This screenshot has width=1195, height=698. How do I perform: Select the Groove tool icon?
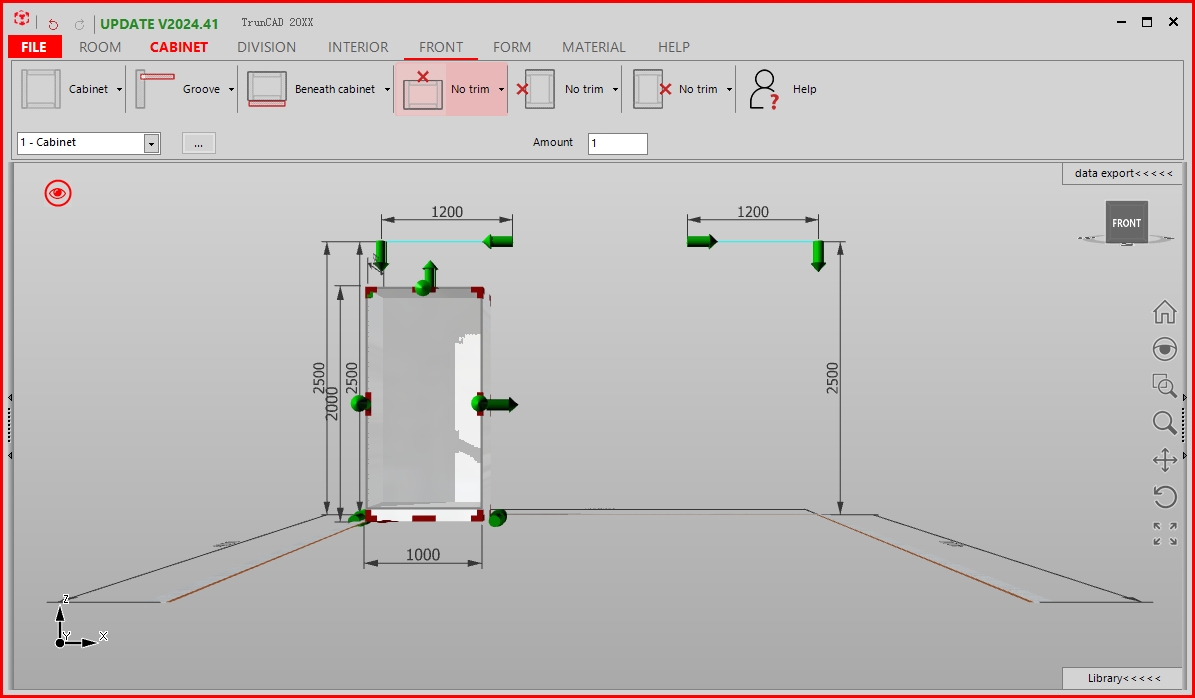pos(155,89)
